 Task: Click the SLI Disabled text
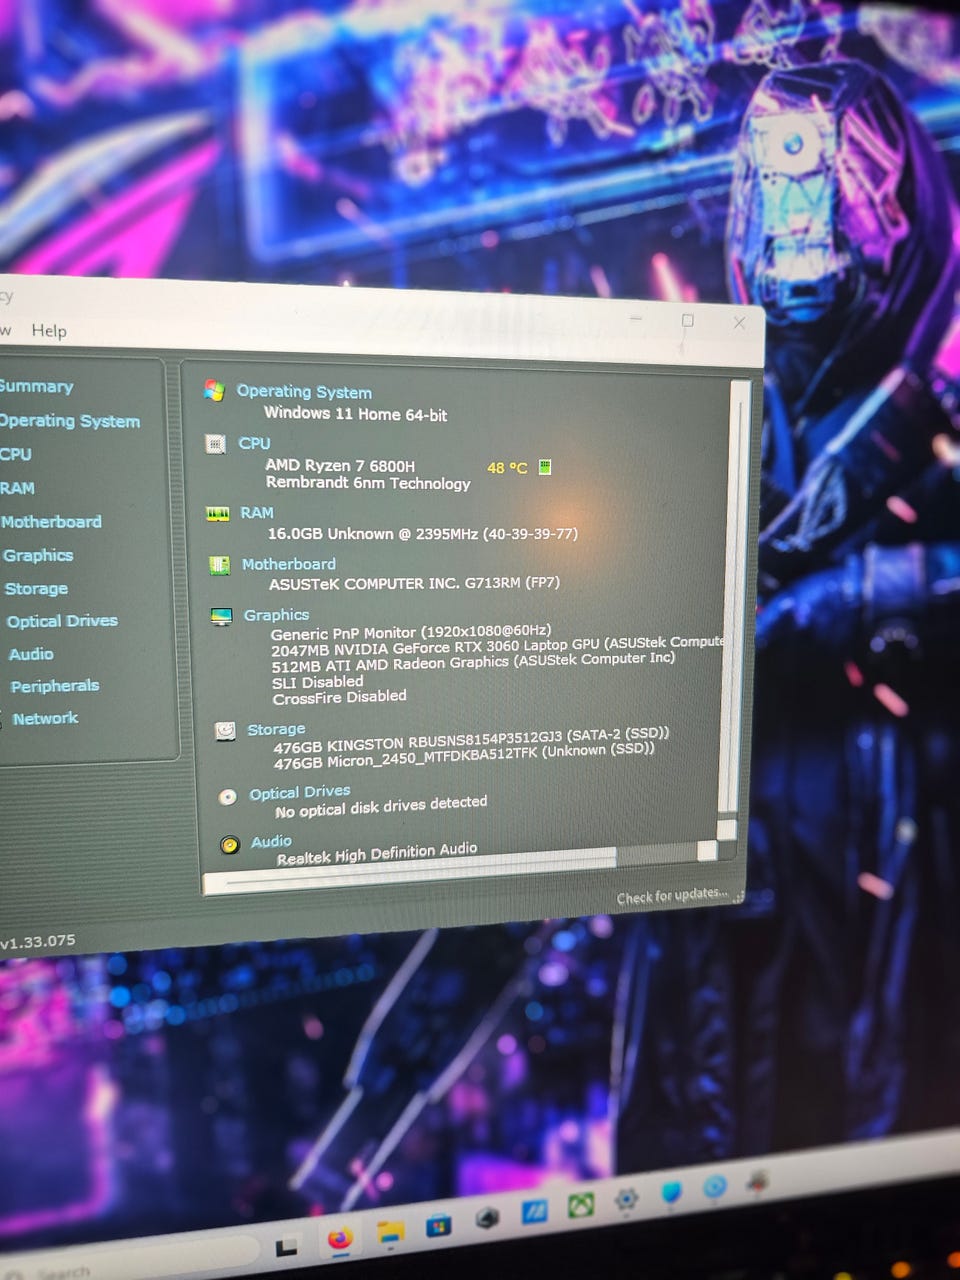pos(318,682)
